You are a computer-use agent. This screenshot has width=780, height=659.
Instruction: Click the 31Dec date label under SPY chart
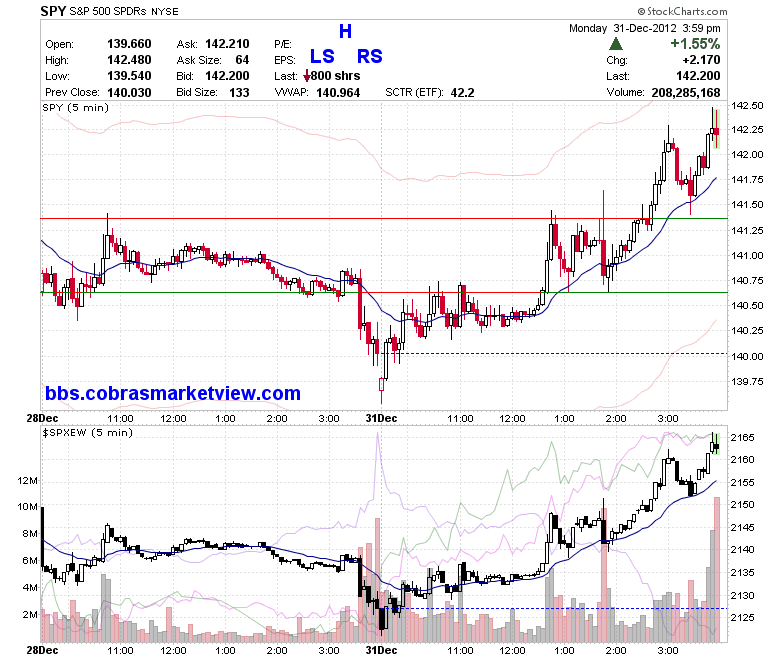[382, 418]
